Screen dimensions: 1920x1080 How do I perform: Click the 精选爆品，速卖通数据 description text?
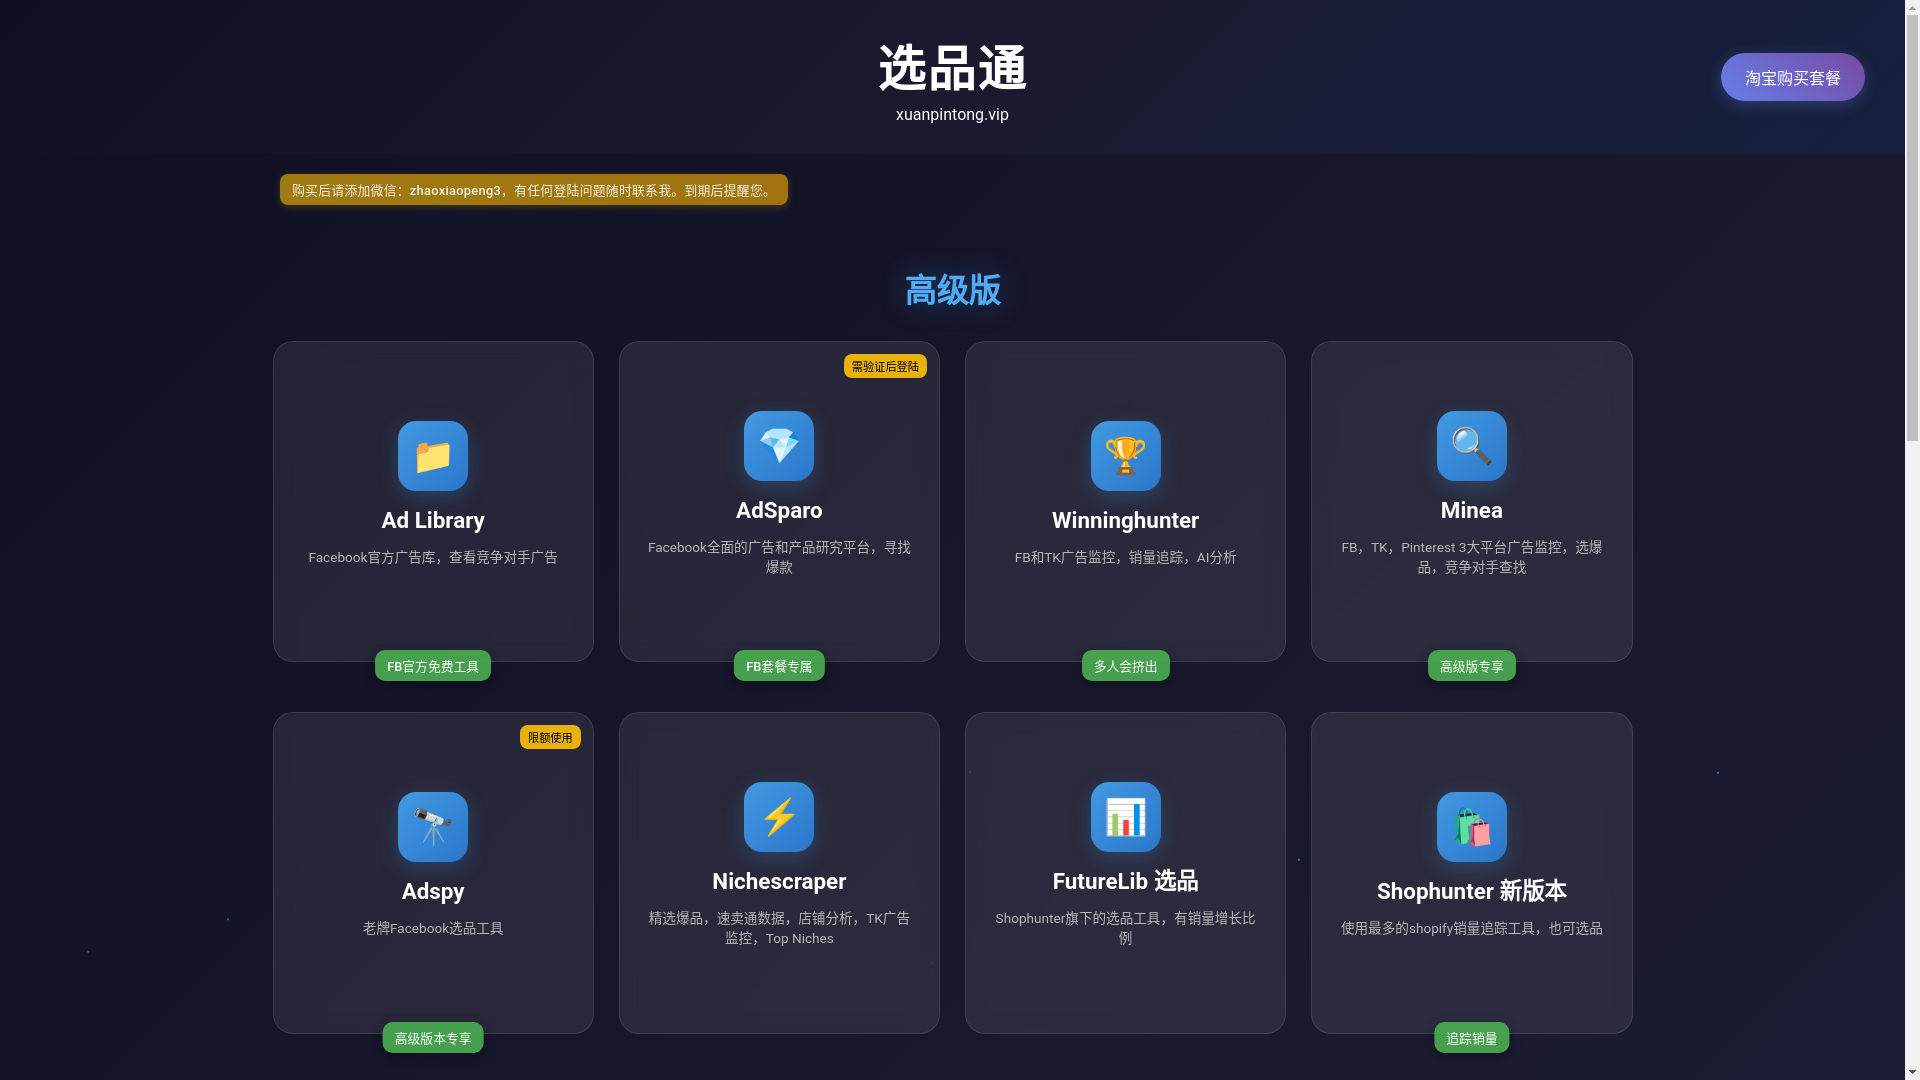click(779, 928)
